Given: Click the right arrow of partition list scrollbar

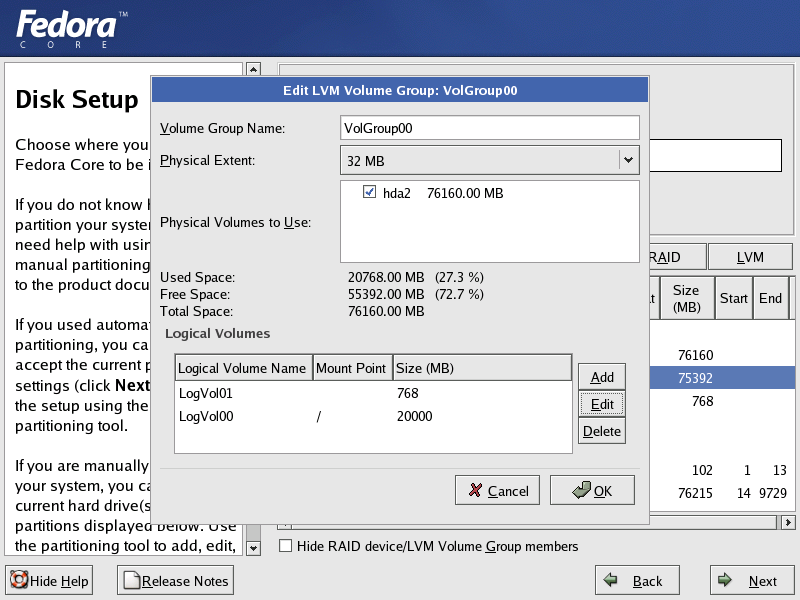Looking at the screenshot, I should 788,522.
